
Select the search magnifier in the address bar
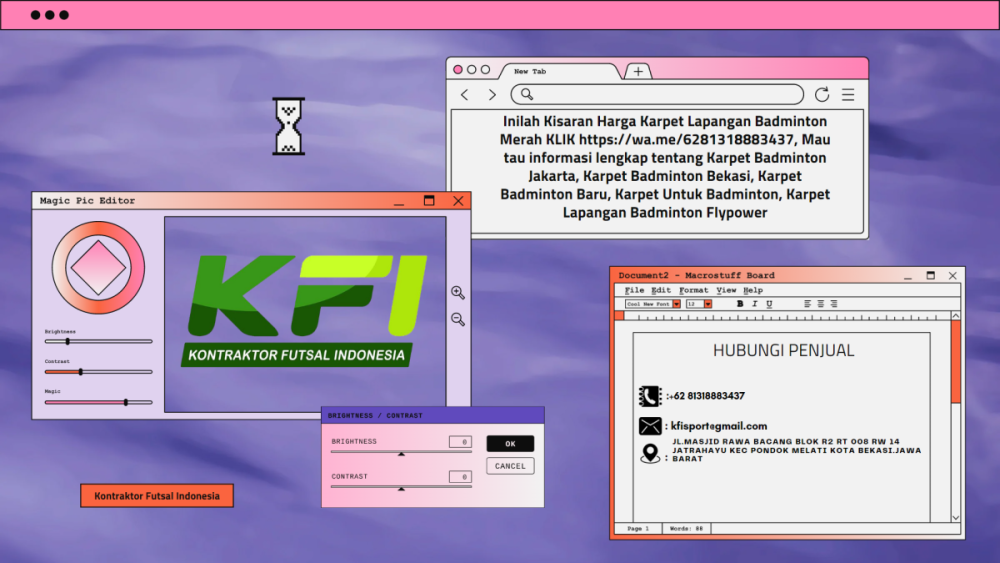[x=527, y=94]
